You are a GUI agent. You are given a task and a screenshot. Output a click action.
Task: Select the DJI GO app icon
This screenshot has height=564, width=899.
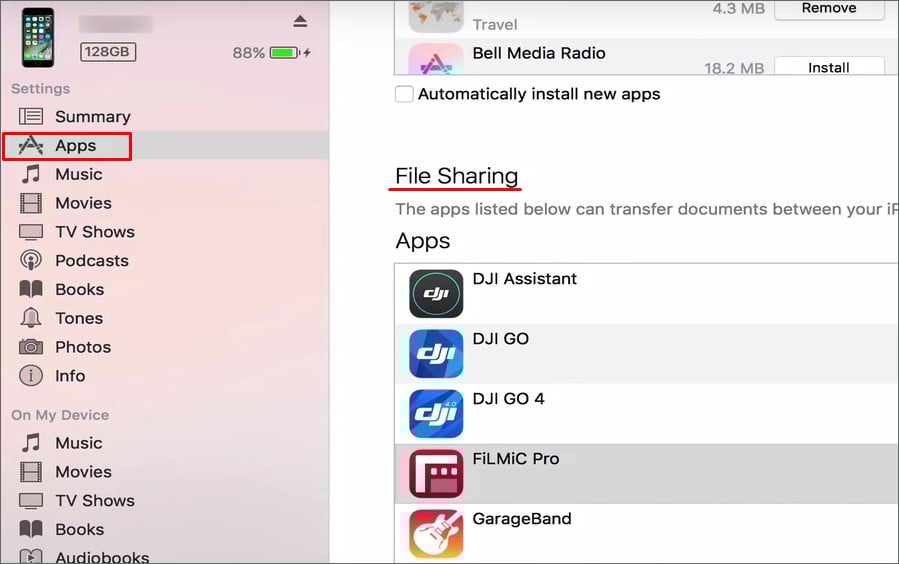(x=436, y=354)
